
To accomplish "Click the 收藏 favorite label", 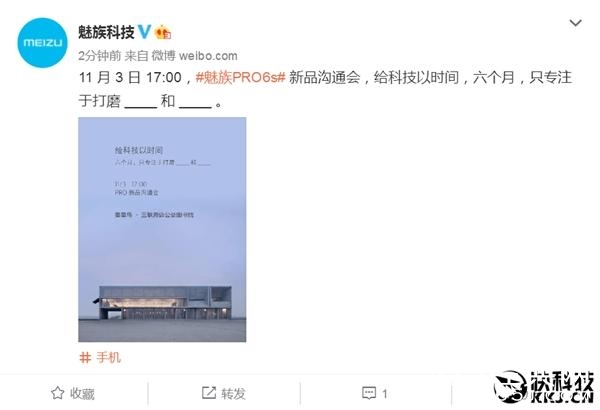I will coord(82,394).
